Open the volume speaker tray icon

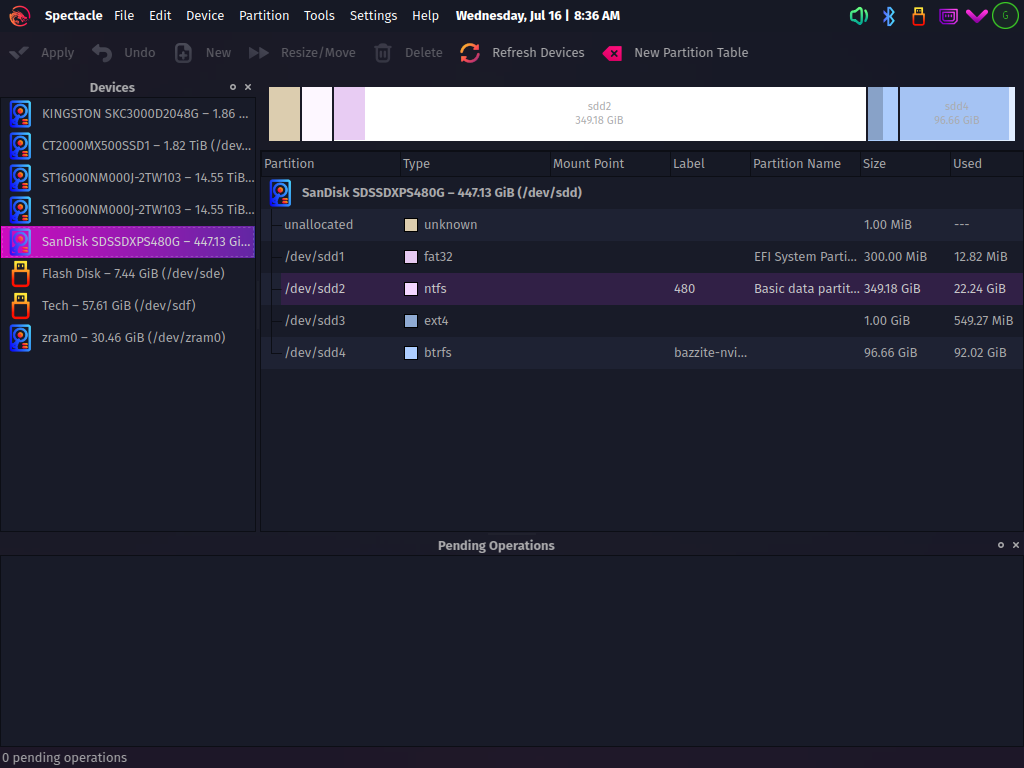[859, 16]
